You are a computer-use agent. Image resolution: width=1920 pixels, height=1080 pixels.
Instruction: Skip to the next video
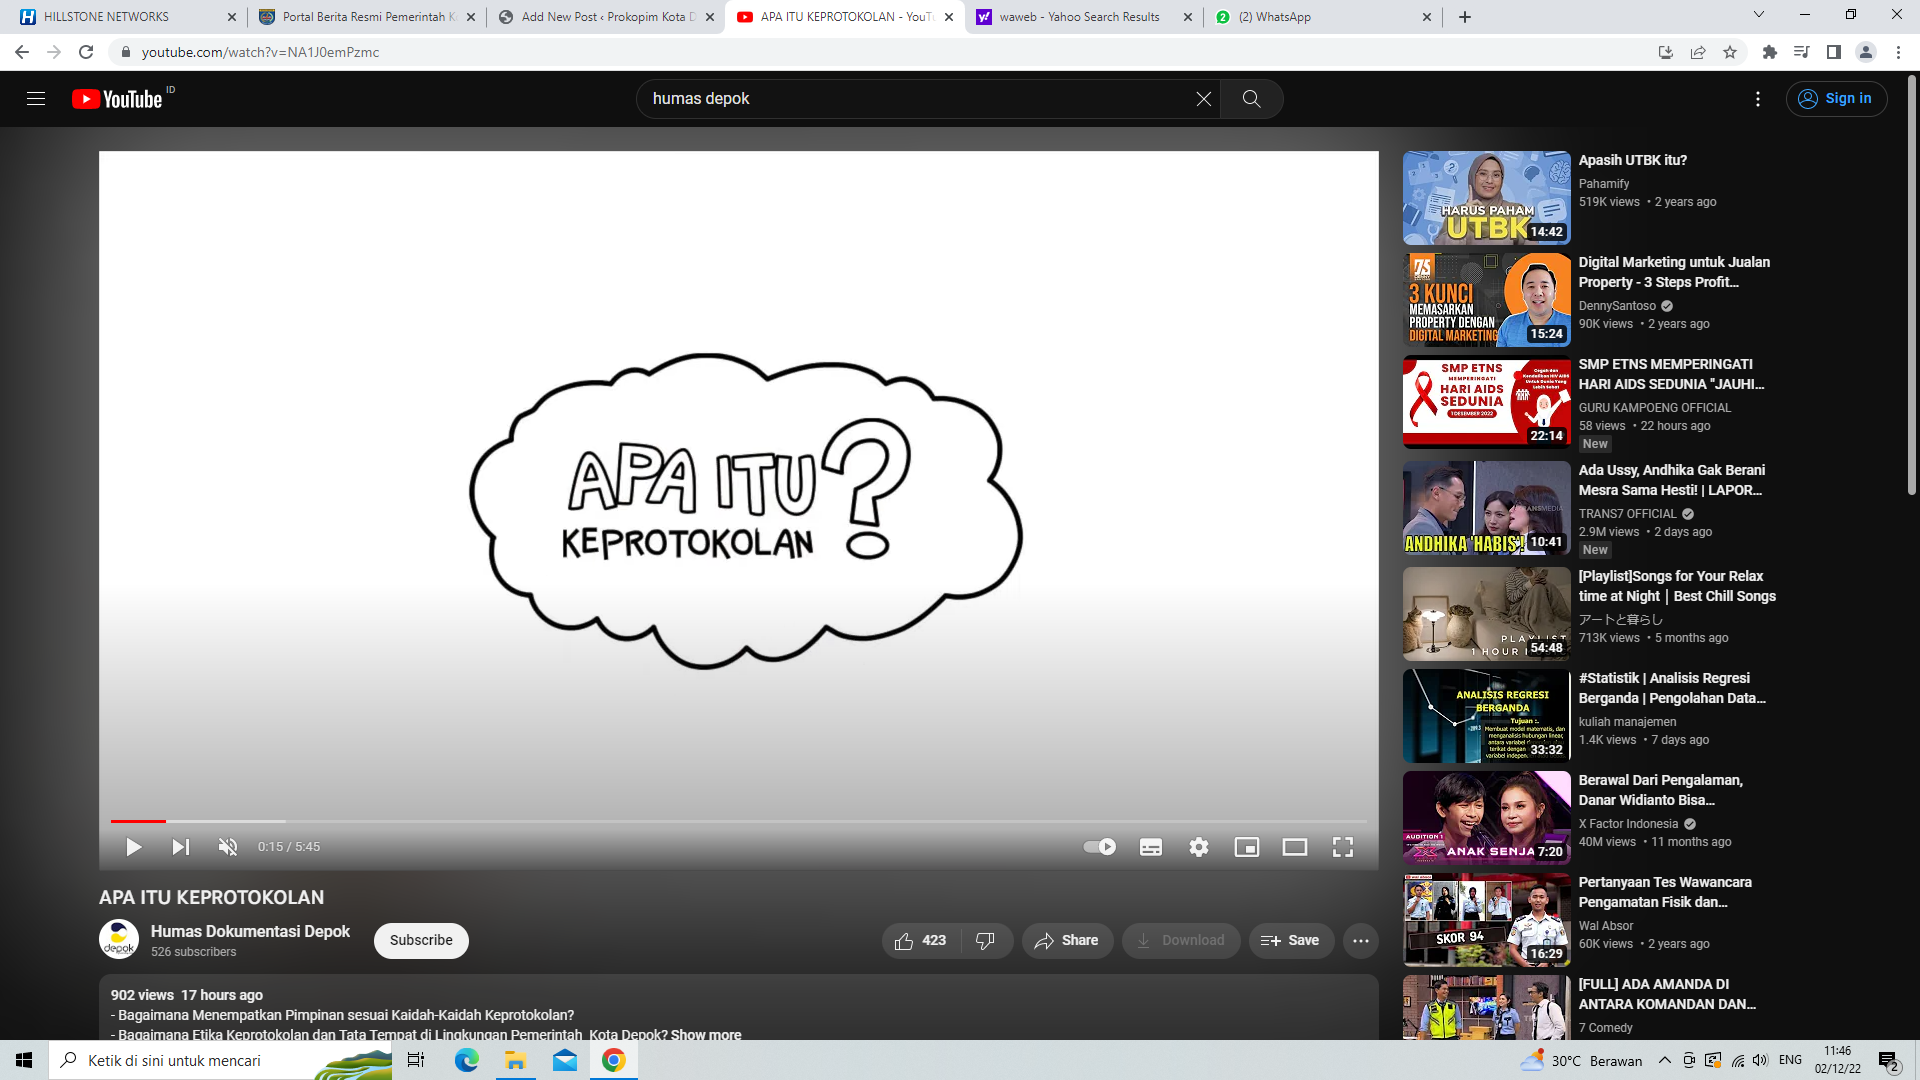tap(180, 847)
